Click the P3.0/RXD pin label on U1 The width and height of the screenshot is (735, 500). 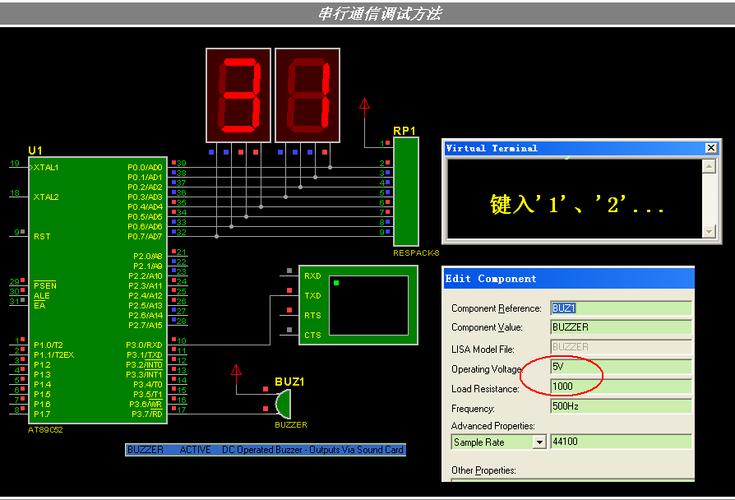click(x=144, y=345)
